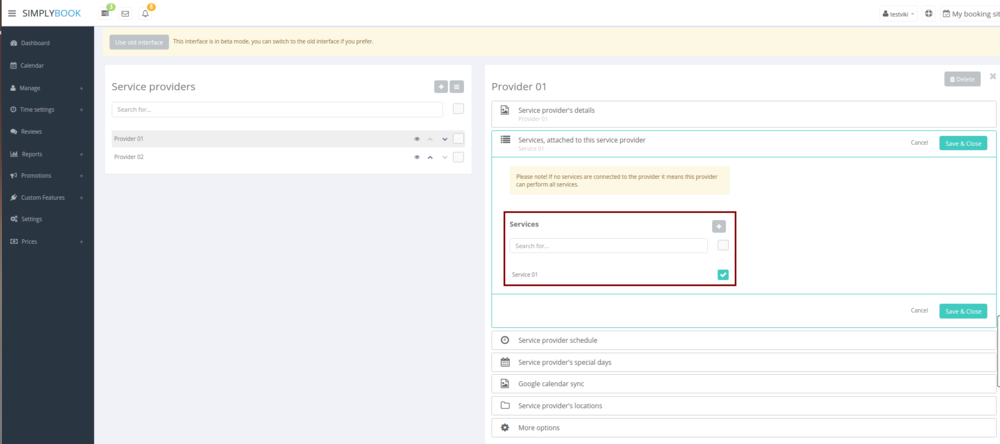The width and height of the screenshot is (1000, 444).
Task: Tick the checkbox for Provider 01 row
Action: coord(458,139)
